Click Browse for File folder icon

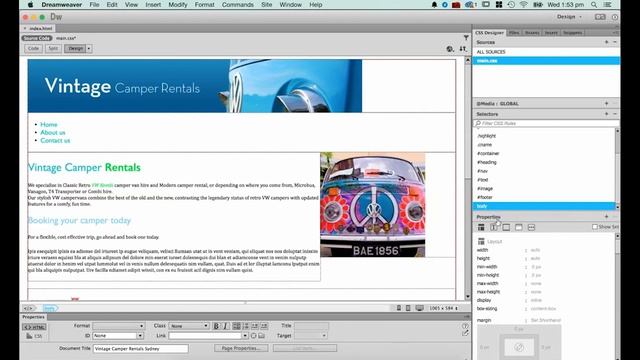pyautogui.click(x=262, y=336)
